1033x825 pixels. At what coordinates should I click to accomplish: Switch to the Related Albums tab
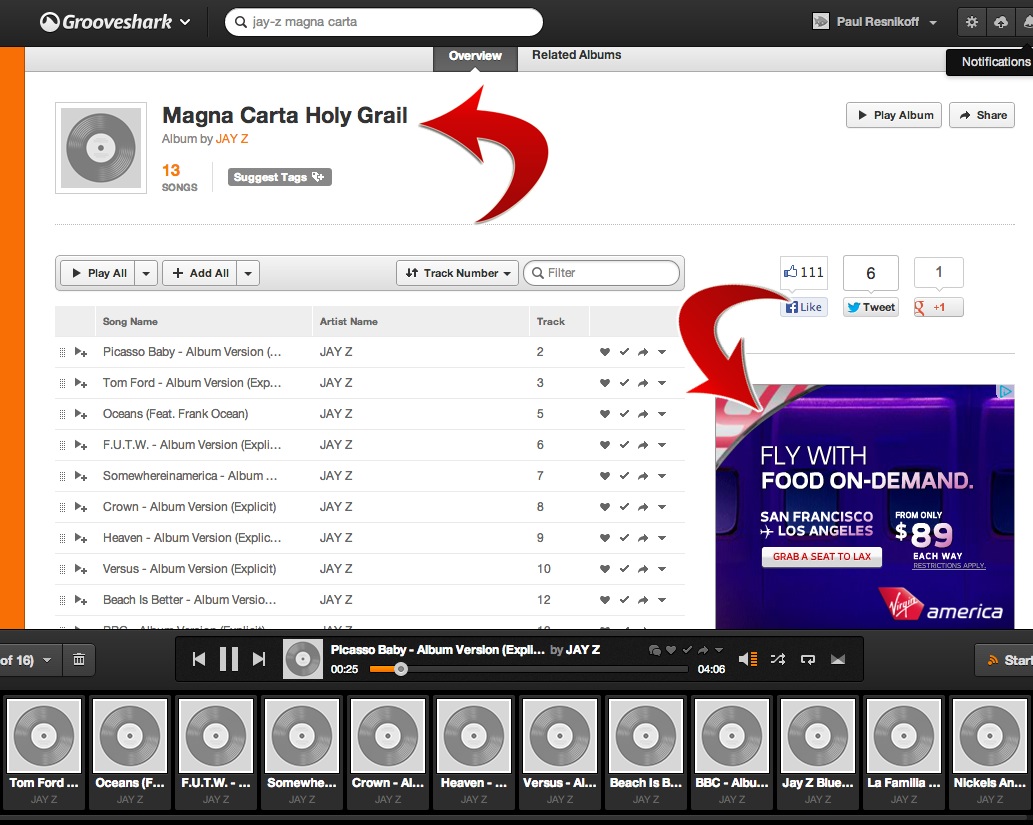pos(576,55)
